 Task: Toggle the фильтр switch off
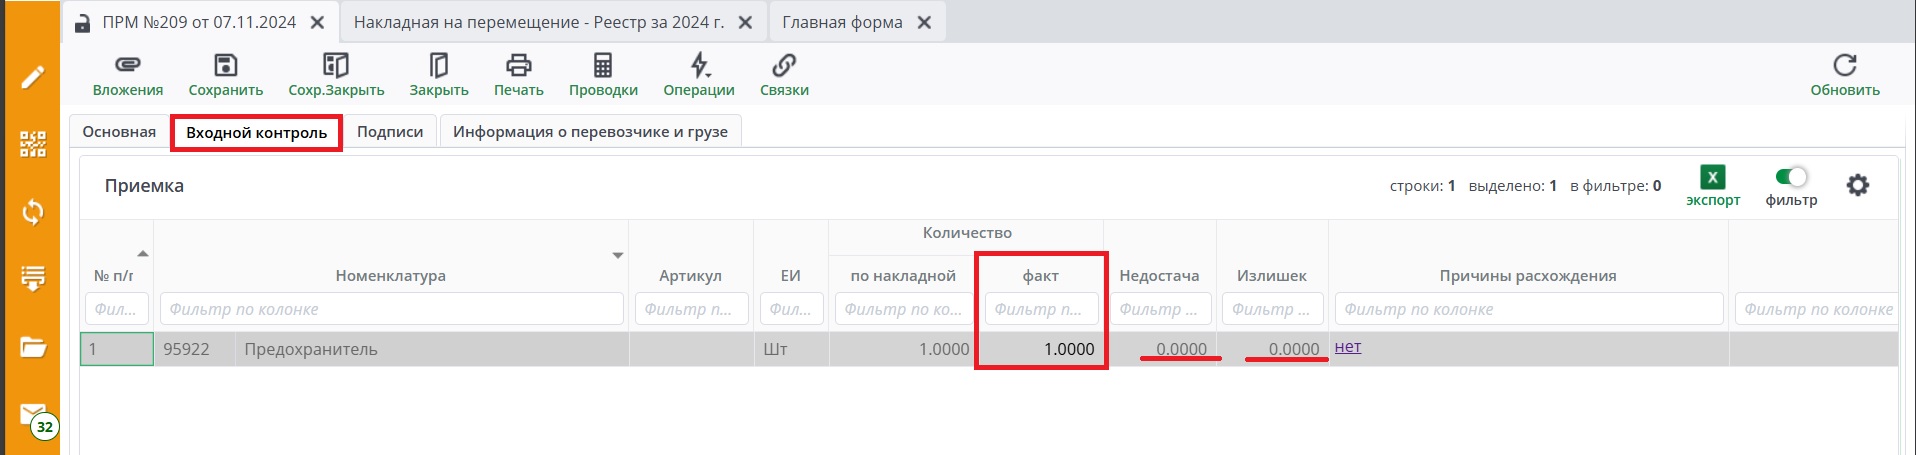(x=1790, y=178)
